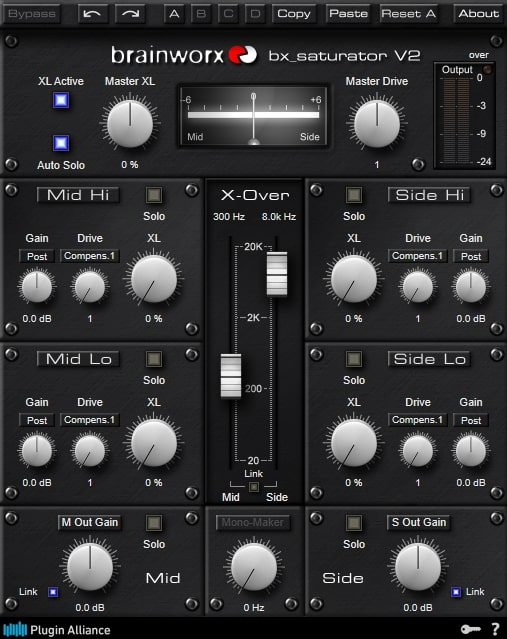This screenshot has width=507, height=639.
Task: Click the Side Hi Drive knob
Action: (x=418, y=287)
